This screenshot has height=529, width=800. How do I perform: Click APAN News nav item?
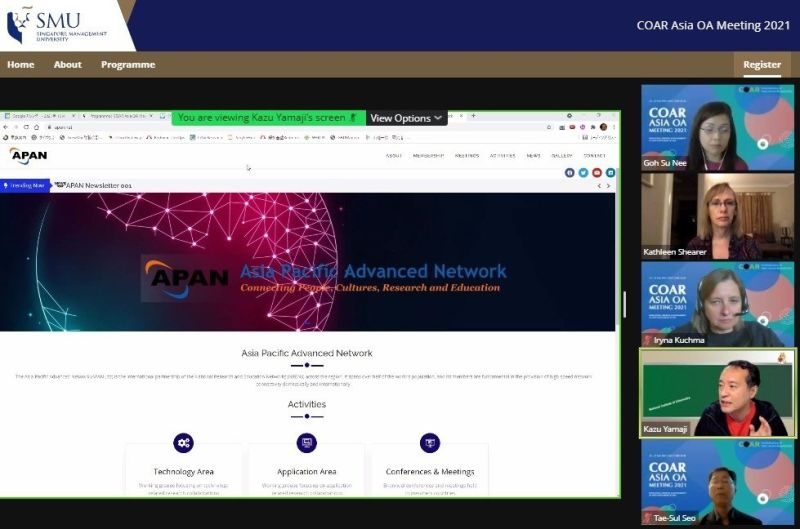(x=533, y=156)
